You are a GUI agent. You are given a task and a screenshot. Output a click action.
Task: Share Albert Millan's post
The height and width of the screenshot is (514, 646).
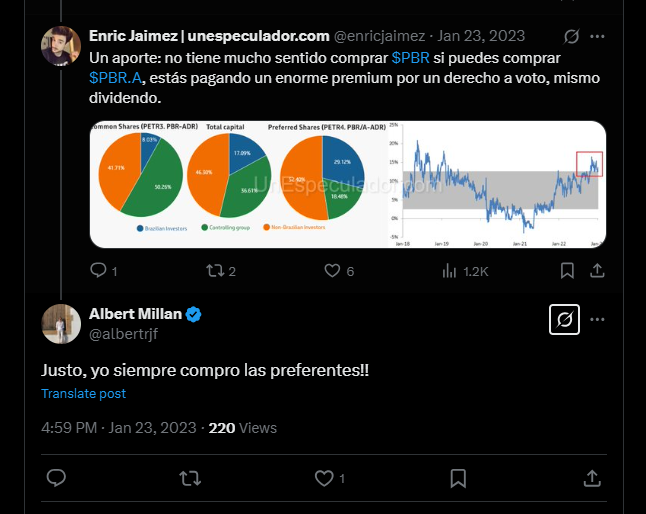point(592,478)
